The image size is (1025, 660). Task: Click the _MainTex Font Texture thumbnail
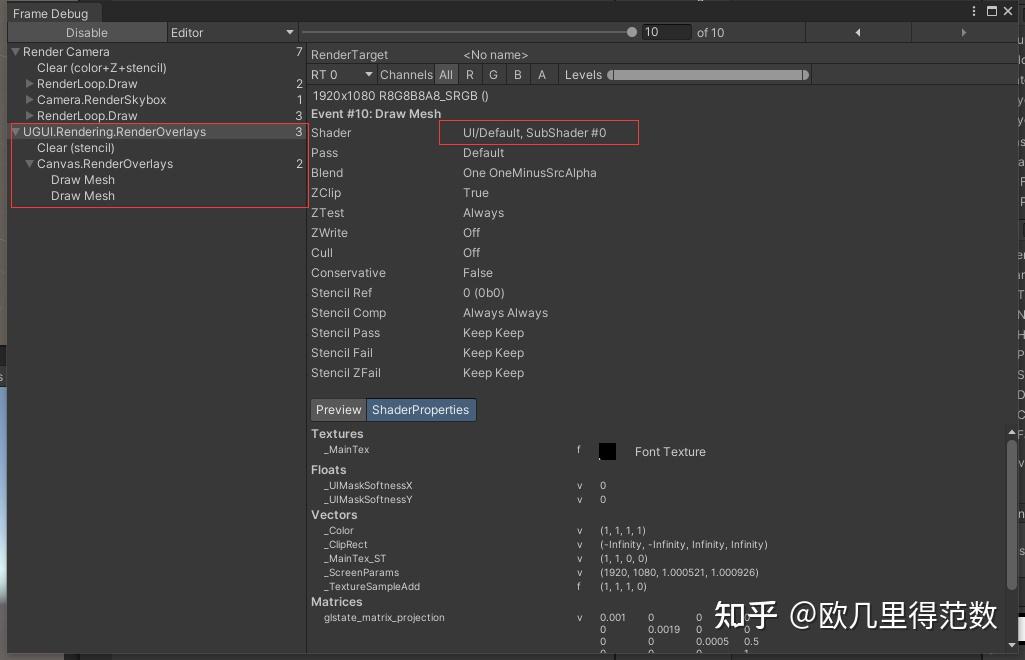(607, 451)
